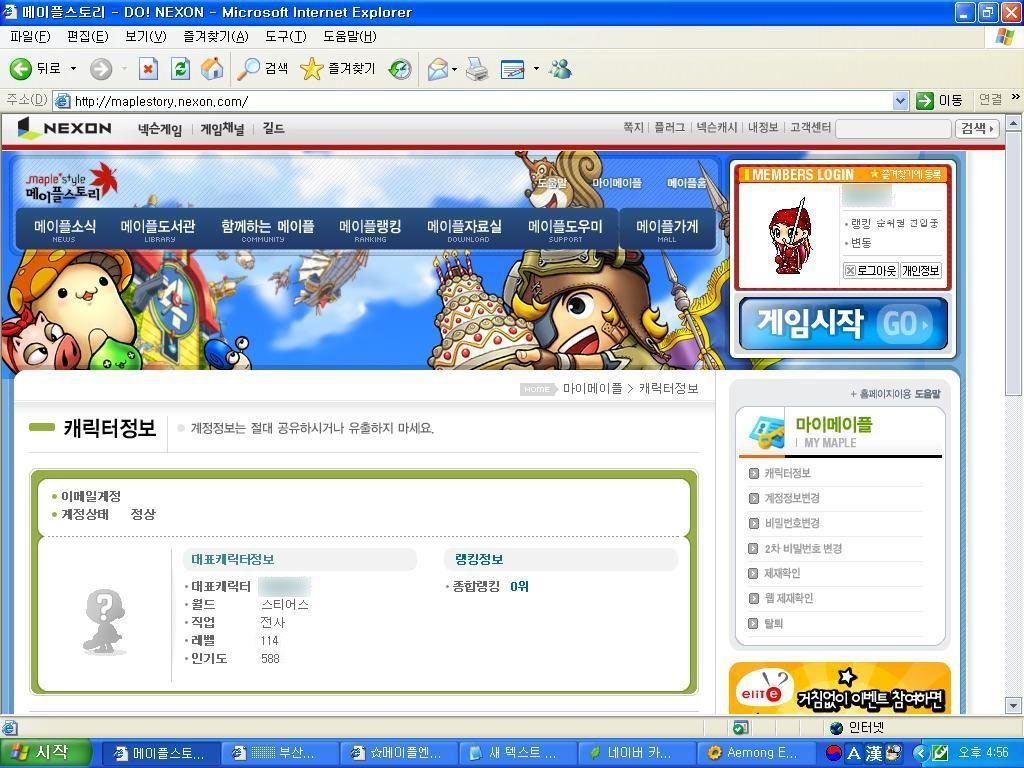Open the Edit button dropdown arrow
The width and height of the screenshot is (1024, 768).
pyautogui.click(x=536, y=69)
